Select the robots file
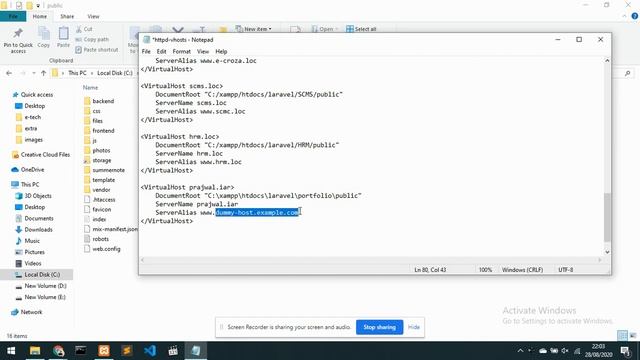 [x=96, y=239]
